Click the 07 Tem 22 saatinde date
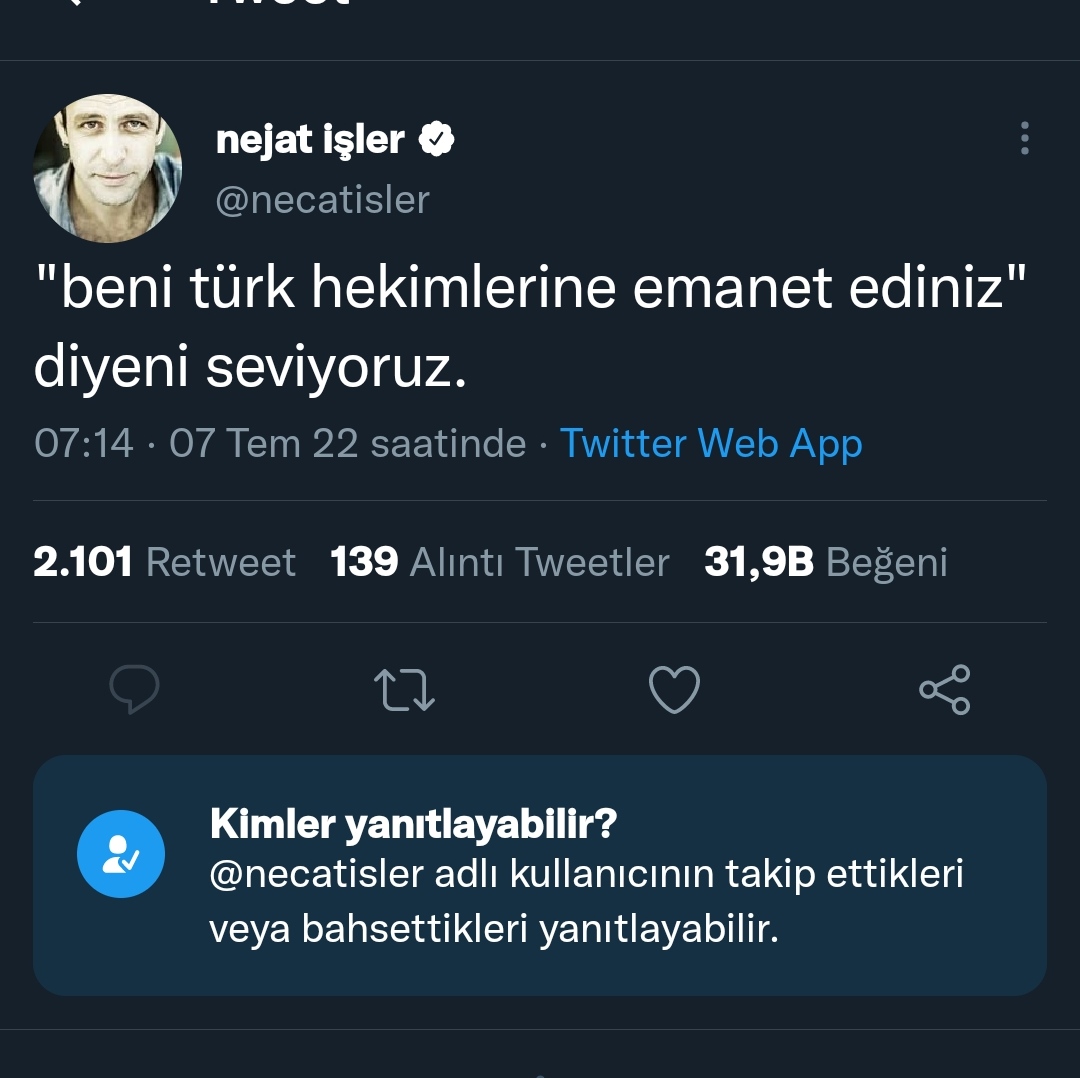 [x=347, y=443]
